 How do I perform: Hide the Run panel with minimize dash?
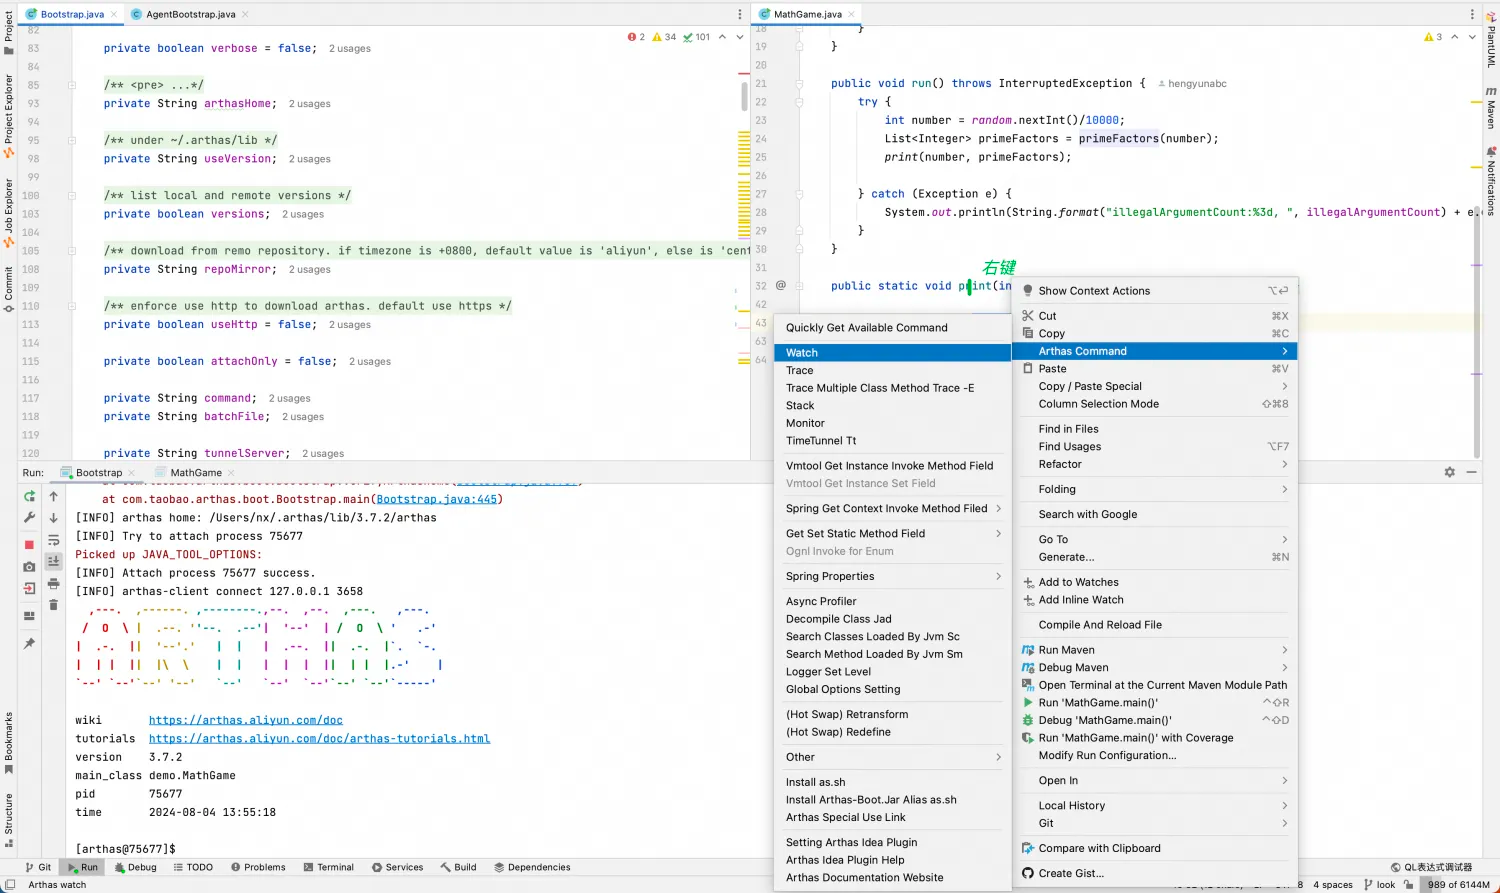(x=1472, y=472)
